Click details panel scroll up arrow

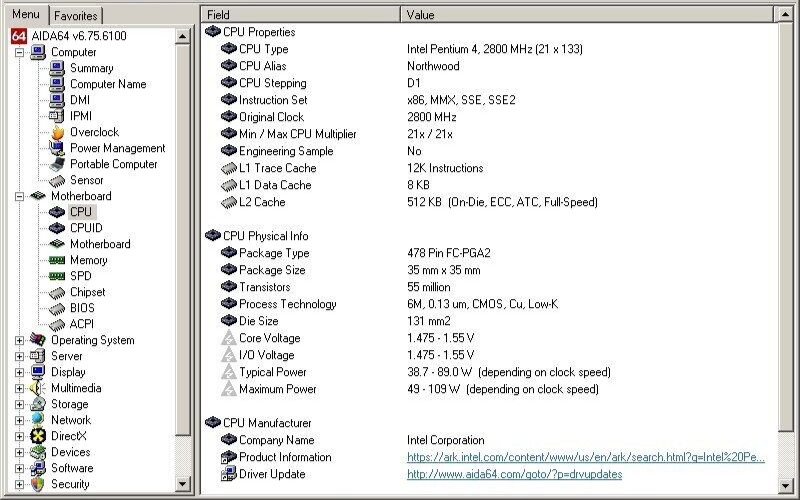pyautogui.click(x=785, y=14)
